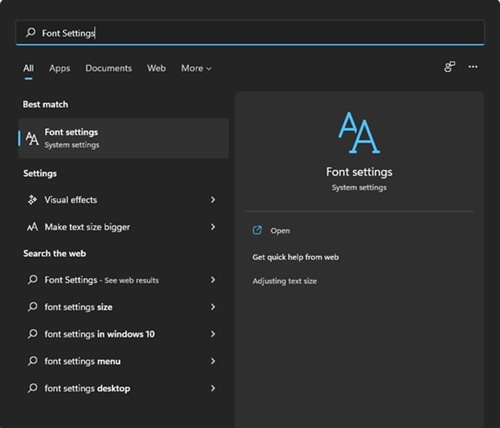Screen dimensions: 500x428
Task: Click the Font settings AA icon in Best match
Action: pos(32,138)
